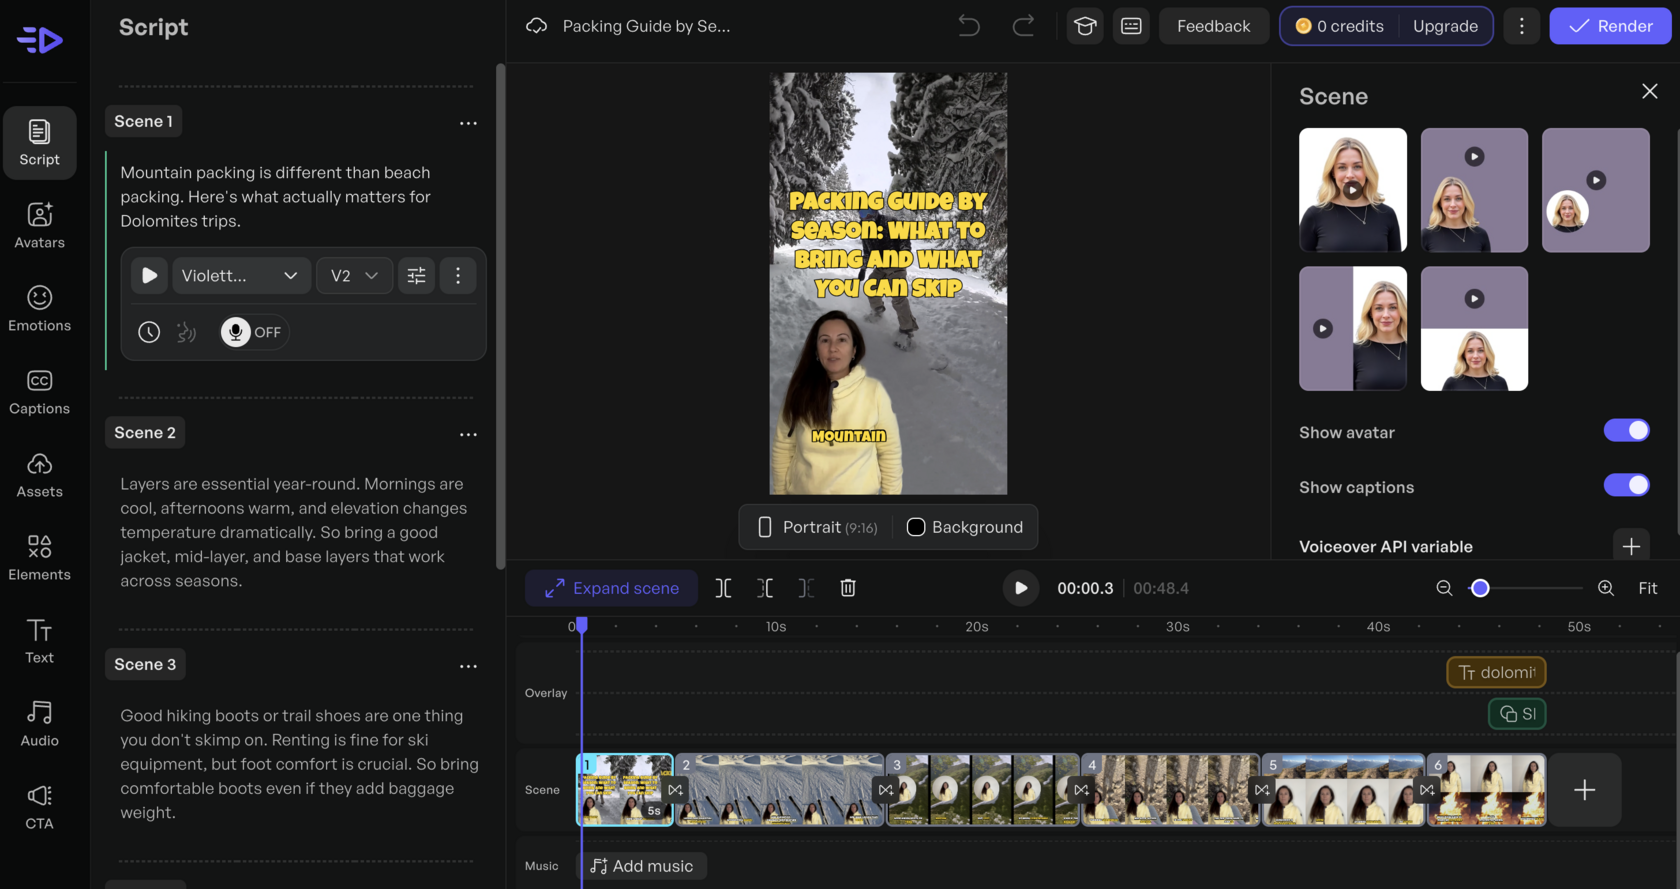Toggle the Show avatar switch
The image size is (1680, 889).
pos(1626,431)
